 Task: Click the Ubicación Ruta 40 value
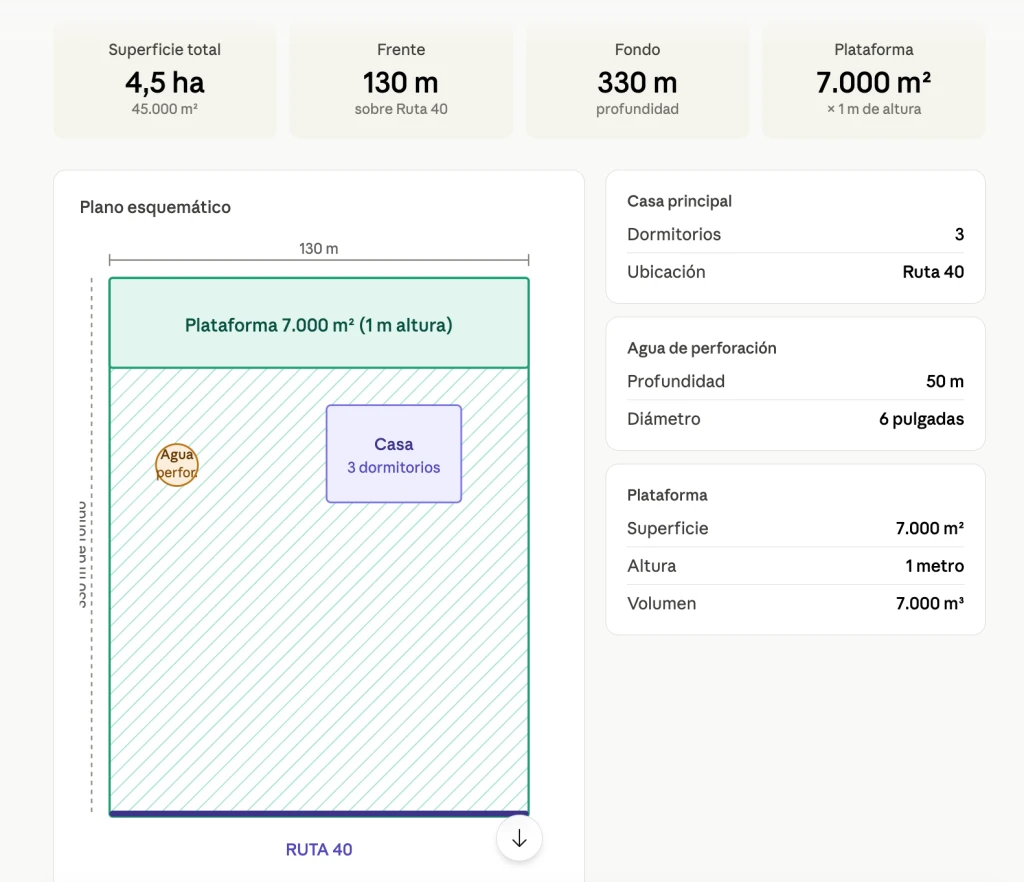pyautogui.click(x=932, y=272)
